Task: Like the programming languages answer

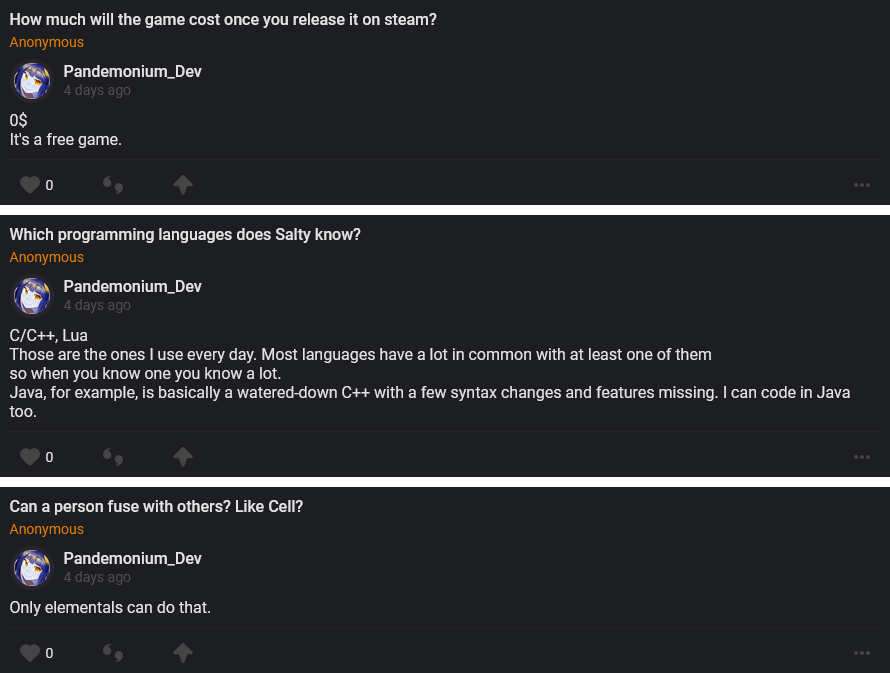Action: 30,457
